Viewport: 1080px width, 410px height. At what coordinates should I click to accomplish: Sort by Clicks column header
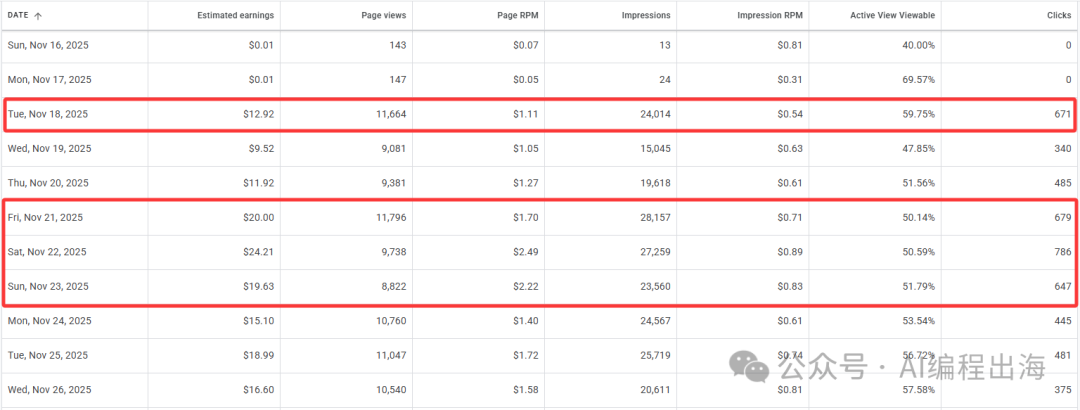[1059, 15]
